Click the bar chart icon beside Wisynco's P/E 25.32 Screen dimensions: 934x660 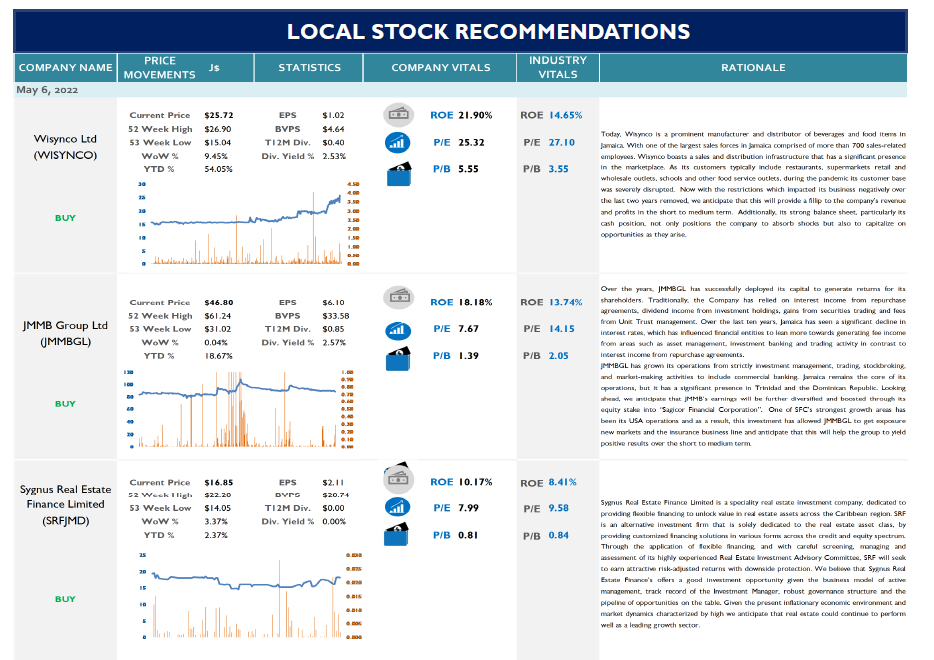pyautogui.click(x=398, y=142)
